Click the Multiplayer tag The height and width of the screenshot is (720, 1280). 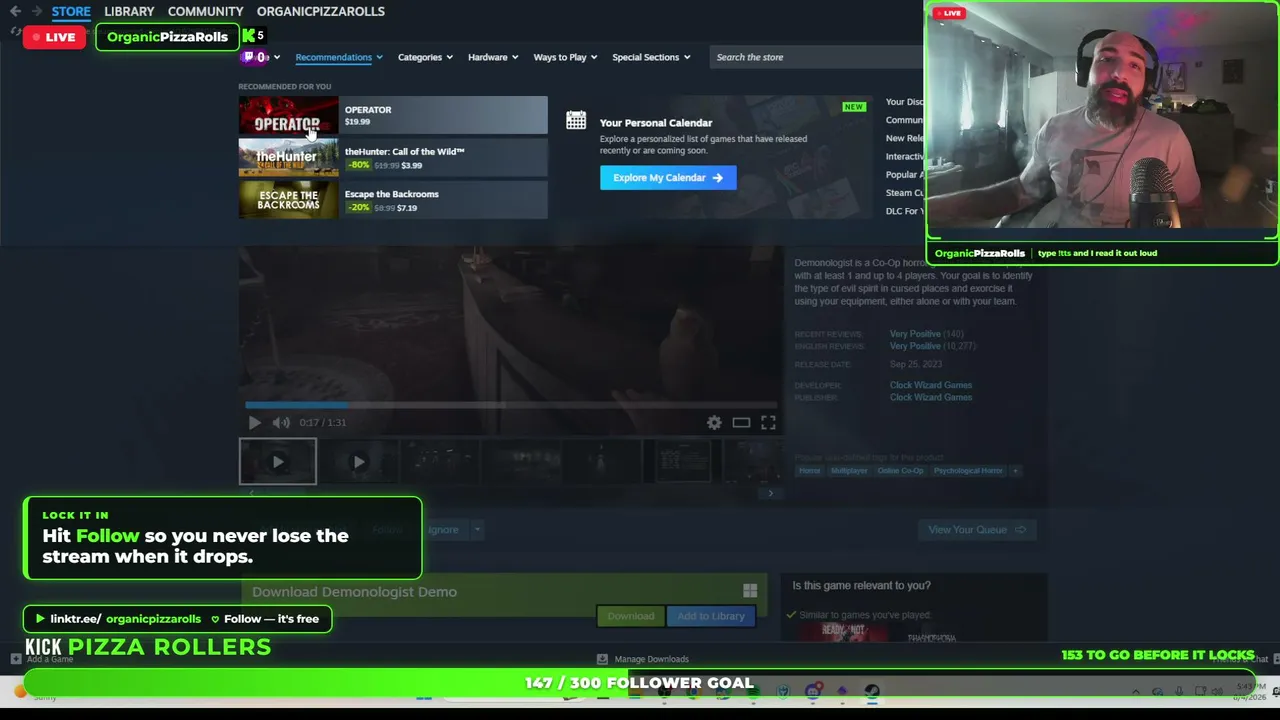pyautogui.click(x=849, y=471)
